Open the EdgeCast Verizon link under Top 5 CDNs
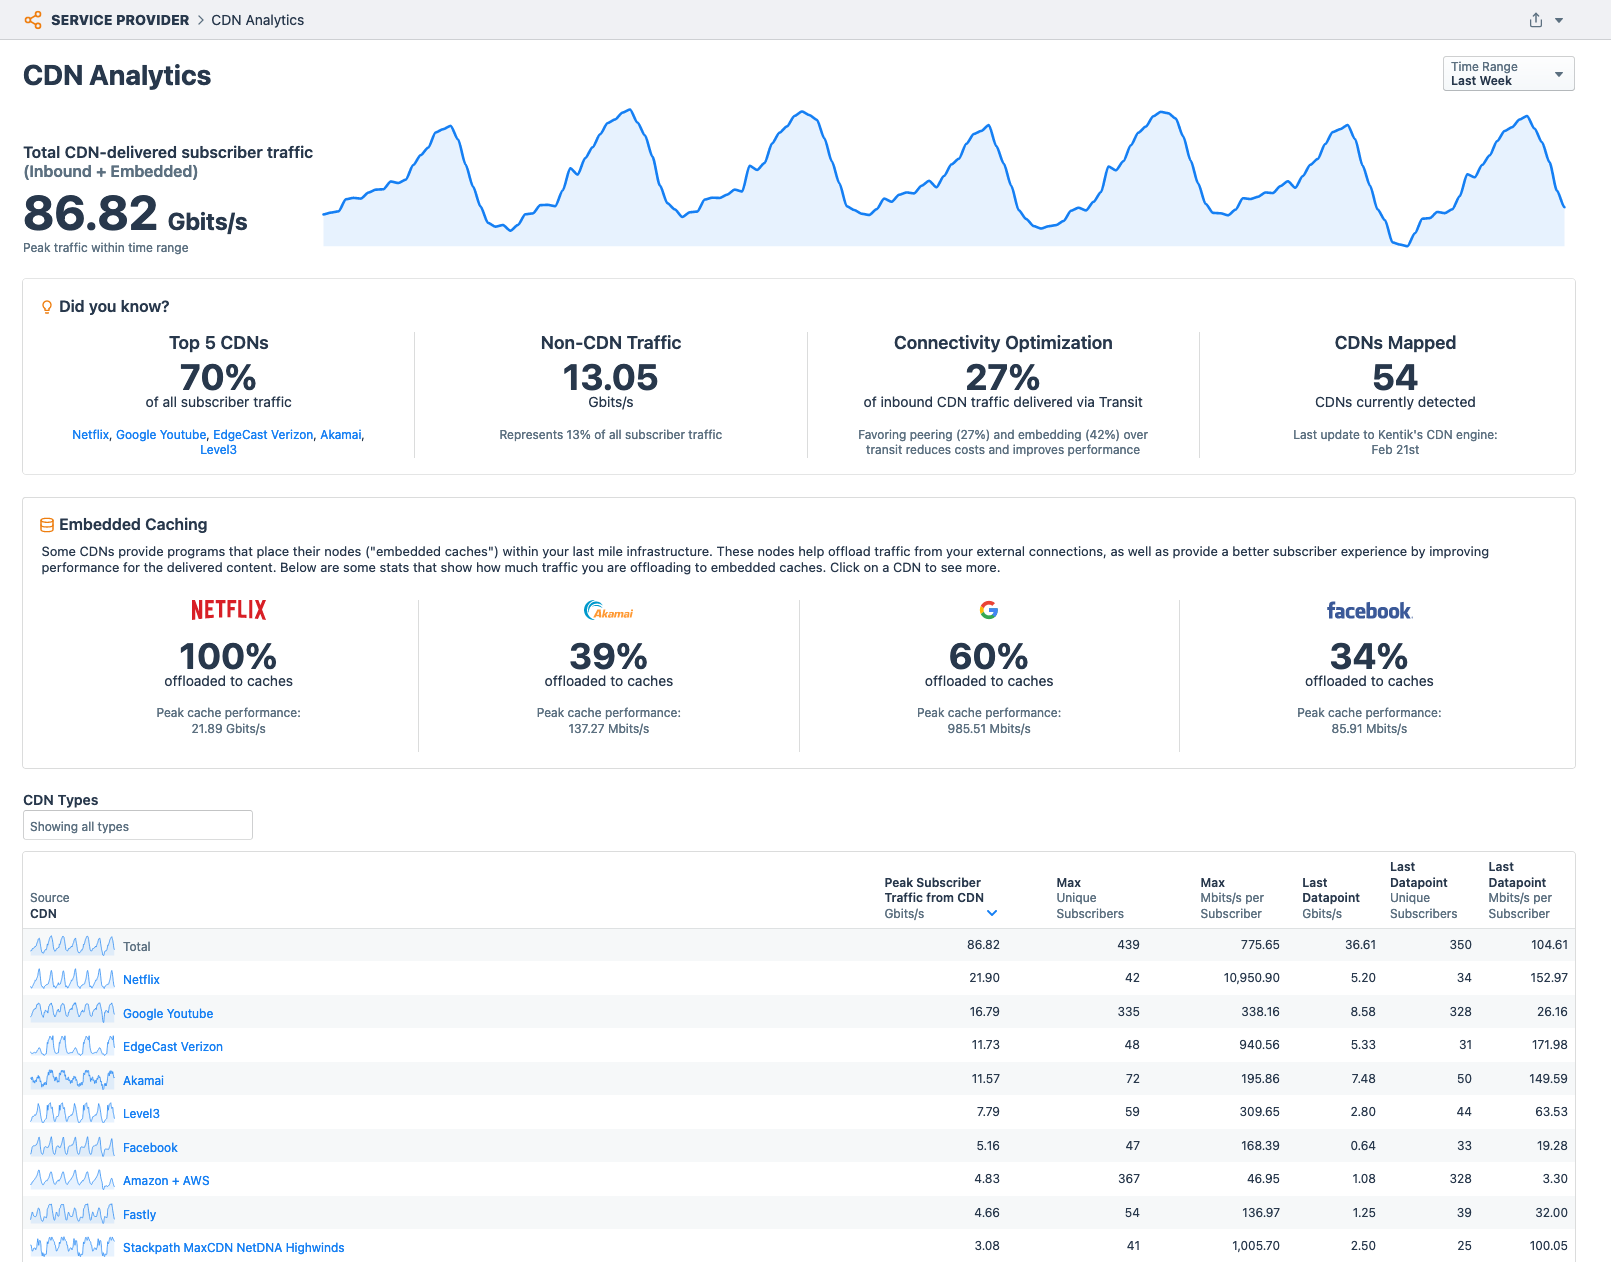This screenshot has height=1262, width=1611. click(x=263, y=435)
